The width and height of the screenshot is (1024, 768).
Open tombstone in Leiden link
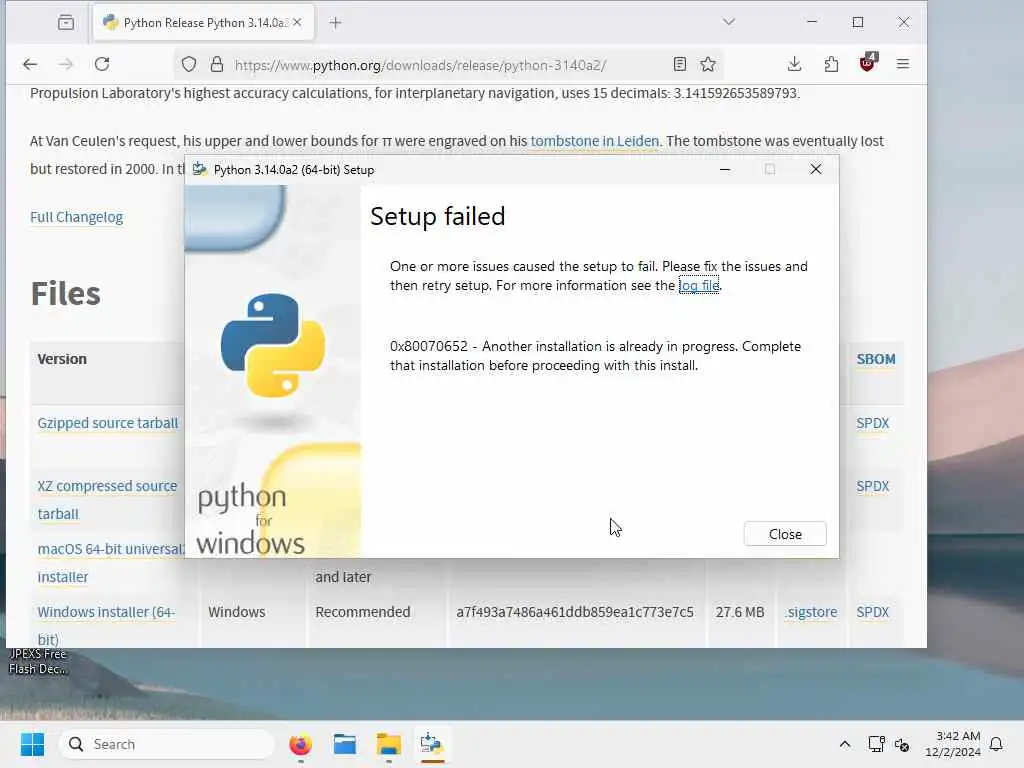pos(594,141)
